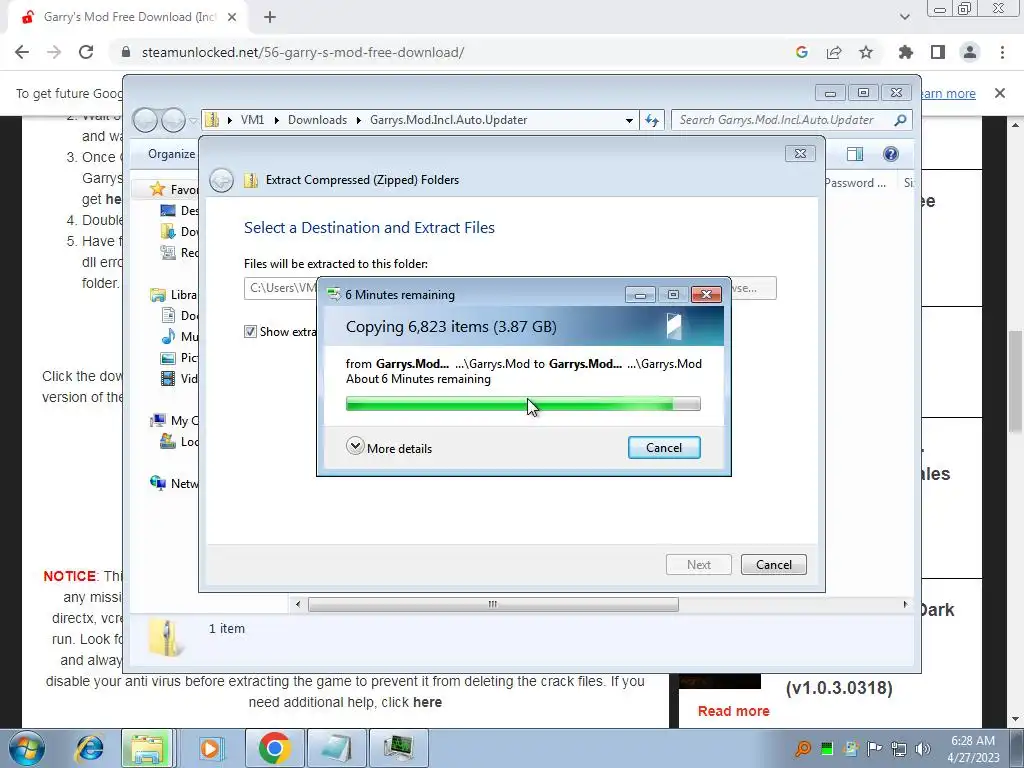
Task: Cancel the copying operation
Action: pyautogui.click(x=664, y=448)
